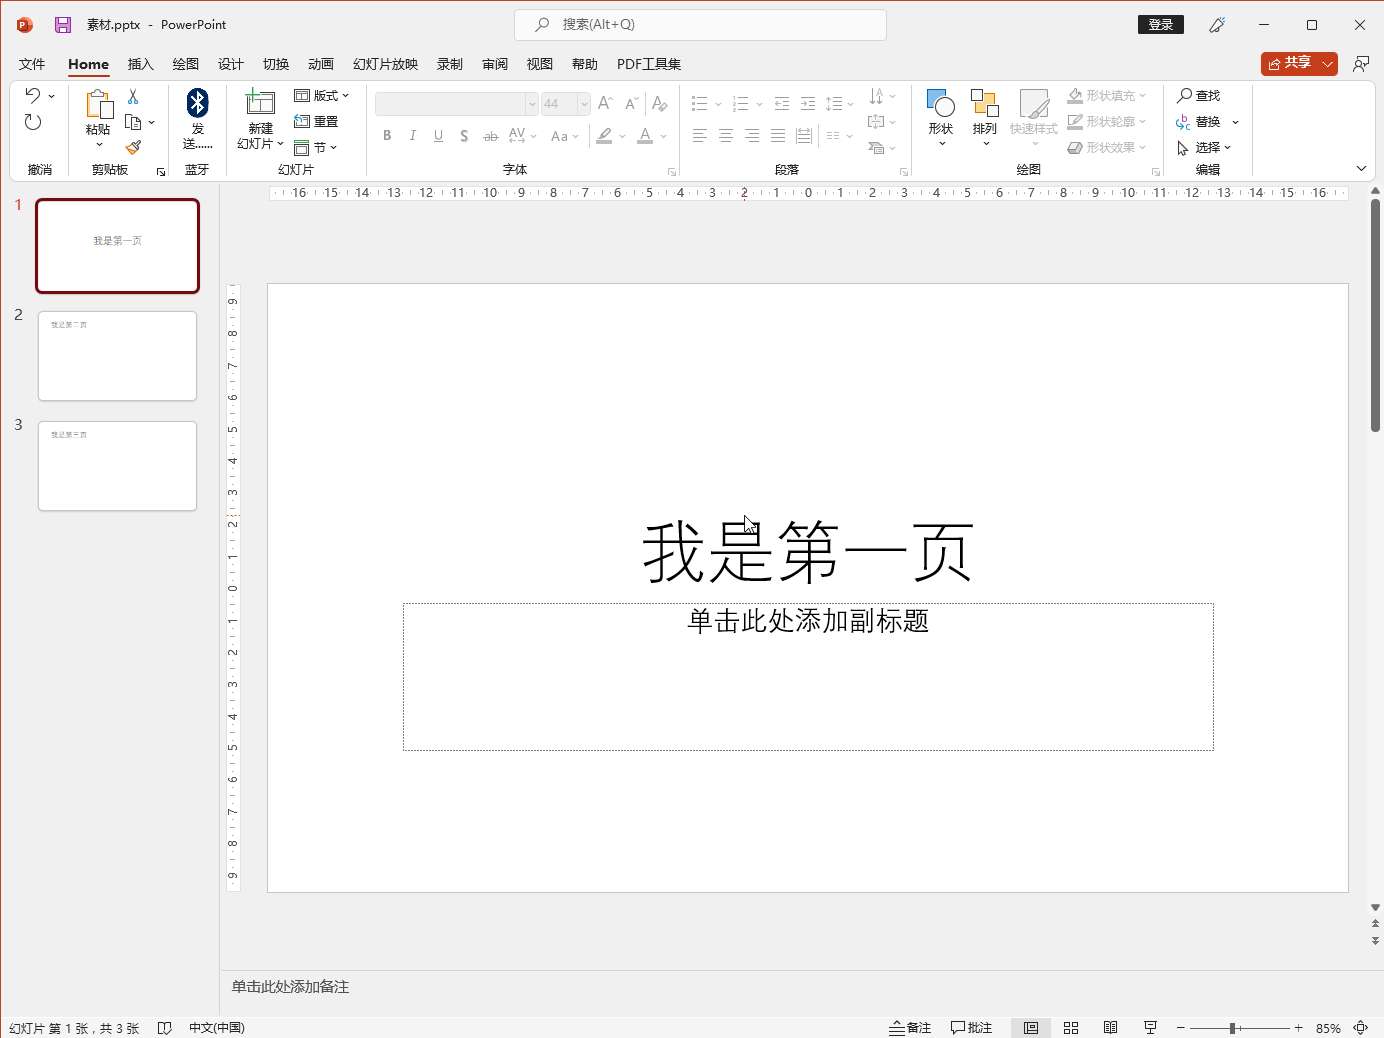Viewport: 1384px width, 1038px height.
Task: Click the Undo icon
Action: [x=32, y=96]
